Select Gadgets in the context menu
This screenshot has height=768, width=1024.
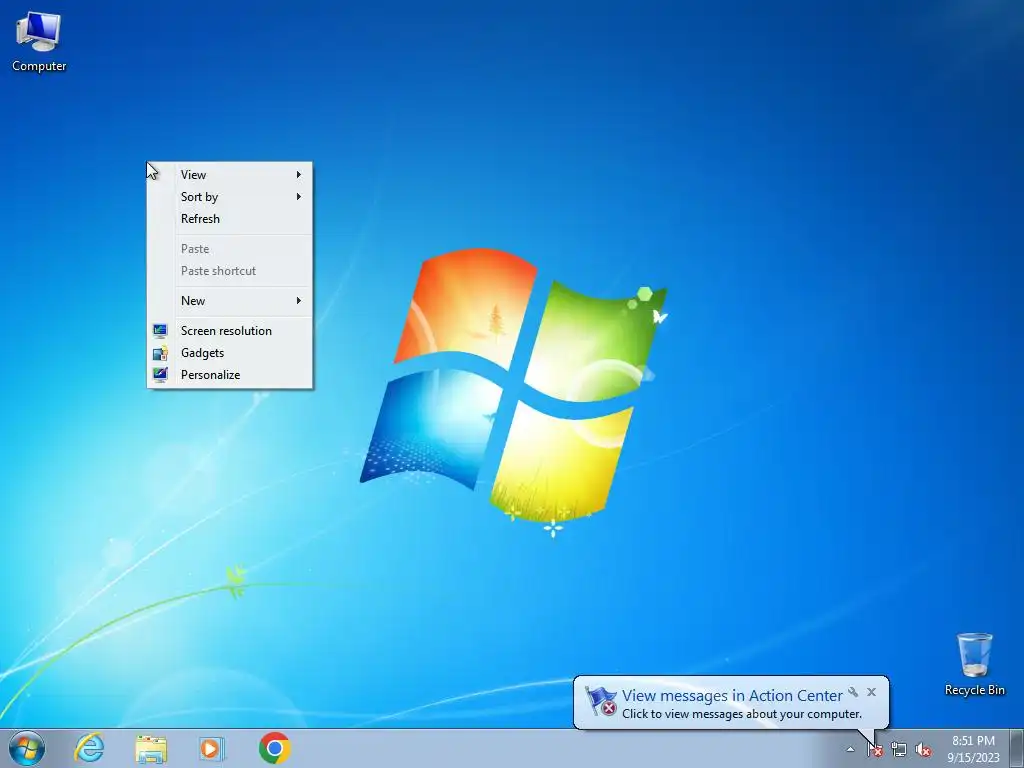pyautogui.click(x=230, y=353)
